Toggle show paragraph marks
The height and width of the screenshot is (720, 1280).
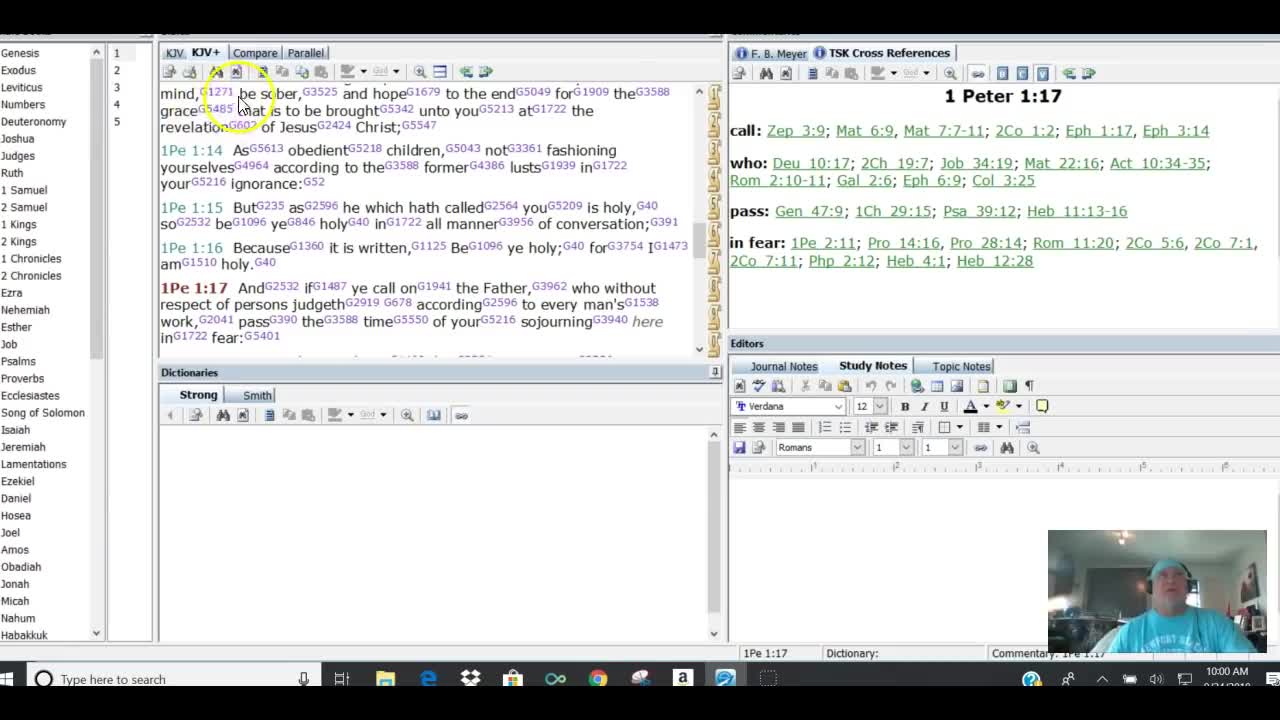pos(1029,386)
